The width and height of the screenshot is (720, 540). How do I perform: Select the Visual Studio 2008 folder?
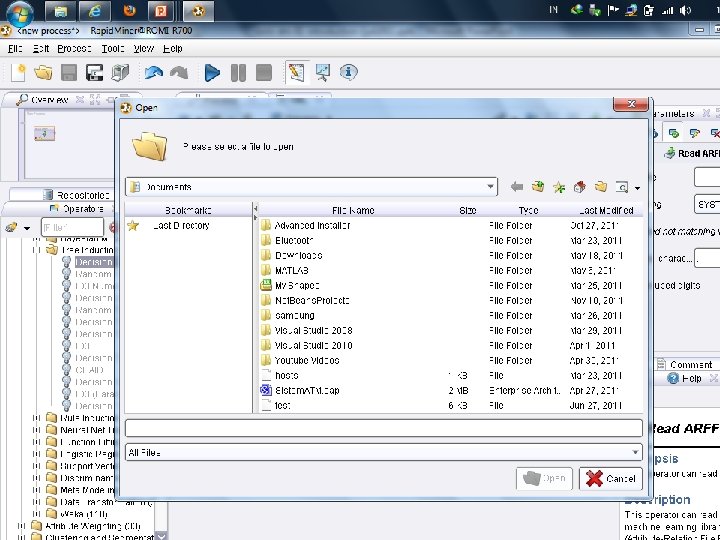click(x=314, y=331)
